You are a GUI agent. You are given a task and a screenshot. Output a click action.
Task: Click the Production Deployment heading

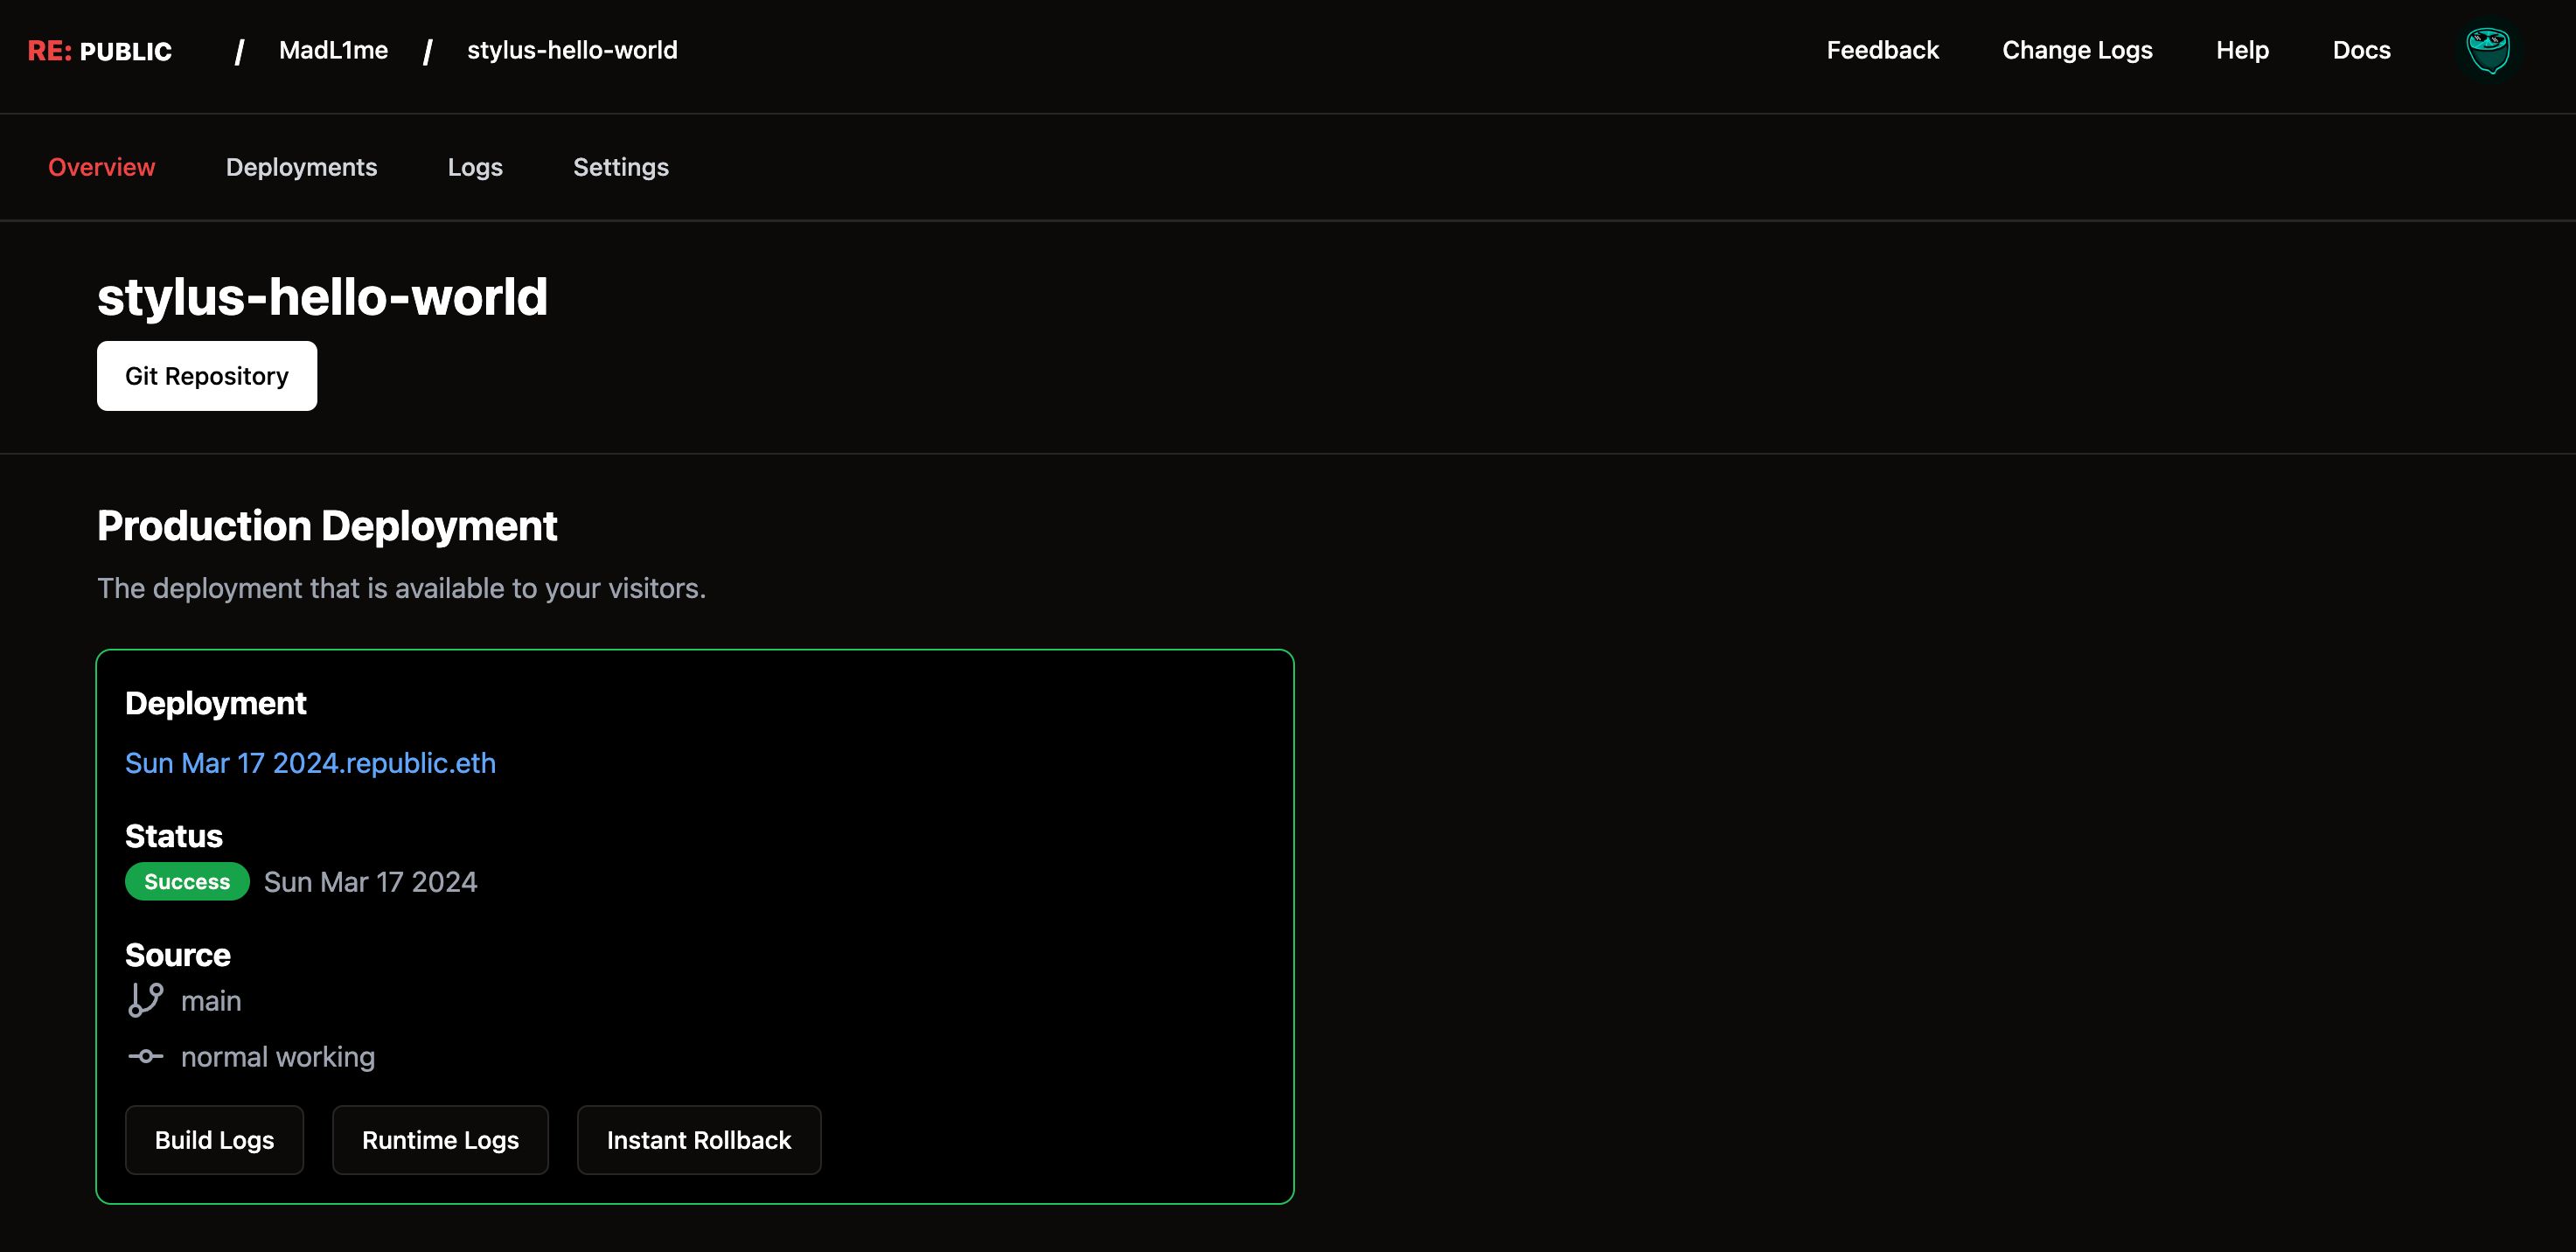[327, 526]
